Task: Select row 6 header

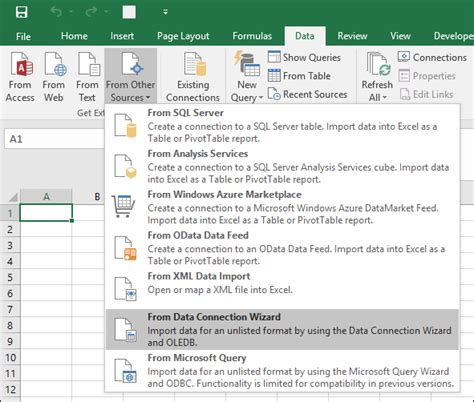Action: (10, 293)
